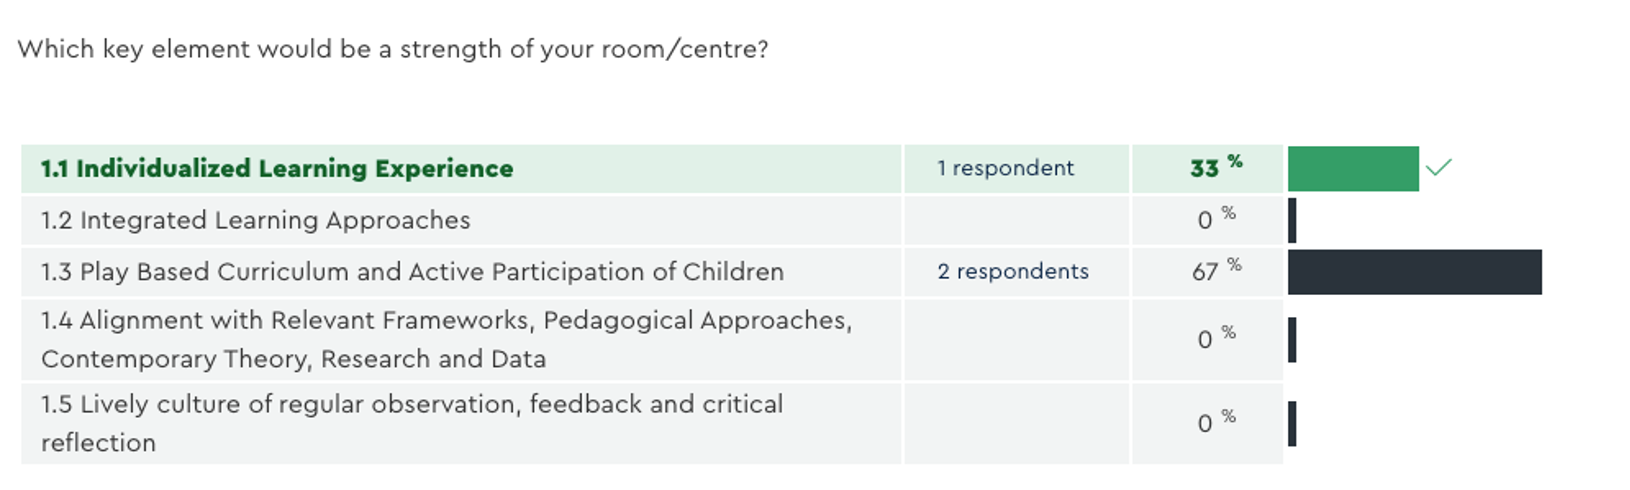Image resolution: width=1630 pixels, height=490 pixels.
Task: Click the "Which key element" question heading
Action: pyautogui.click(x=393, y=49)
